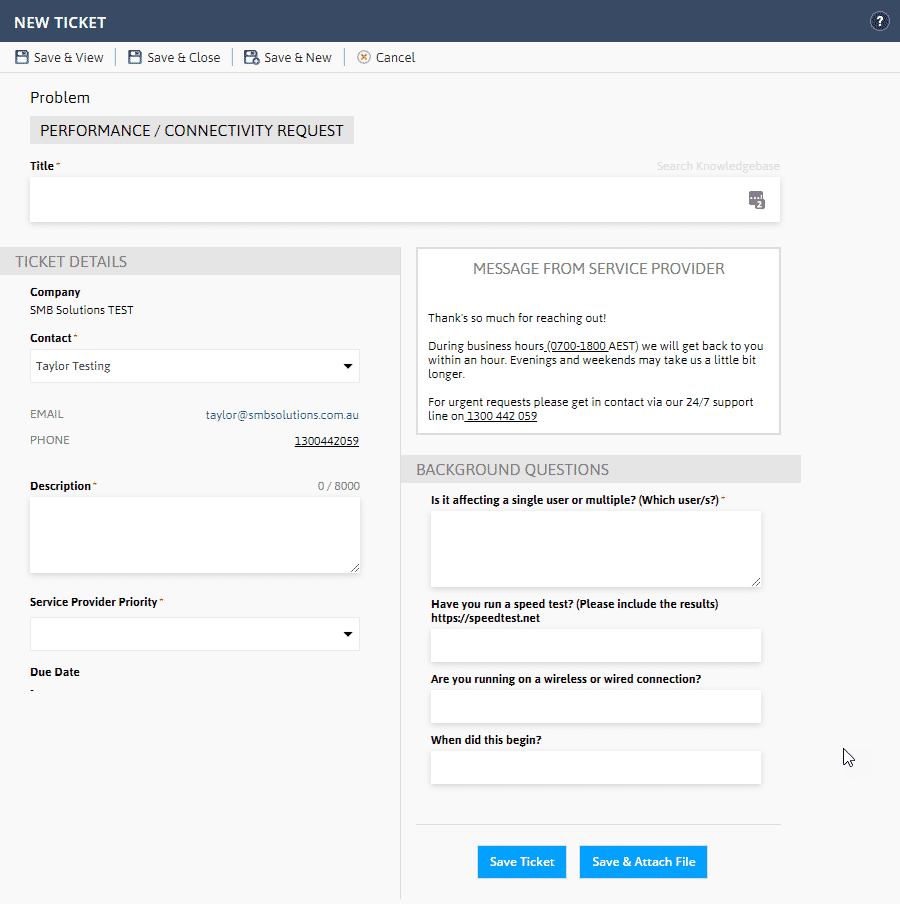Open the taylor@smbsolutions.com.au email link

tap(282, 415)
